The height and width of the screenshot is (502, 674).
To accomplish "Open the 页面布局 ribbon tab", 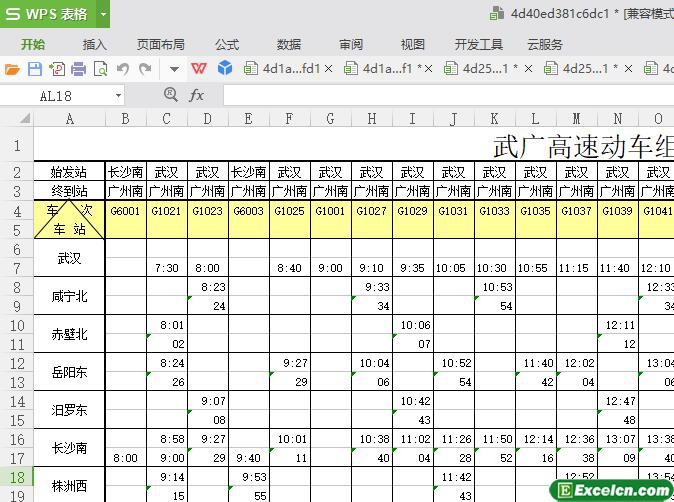I will (x=161, y=44).
